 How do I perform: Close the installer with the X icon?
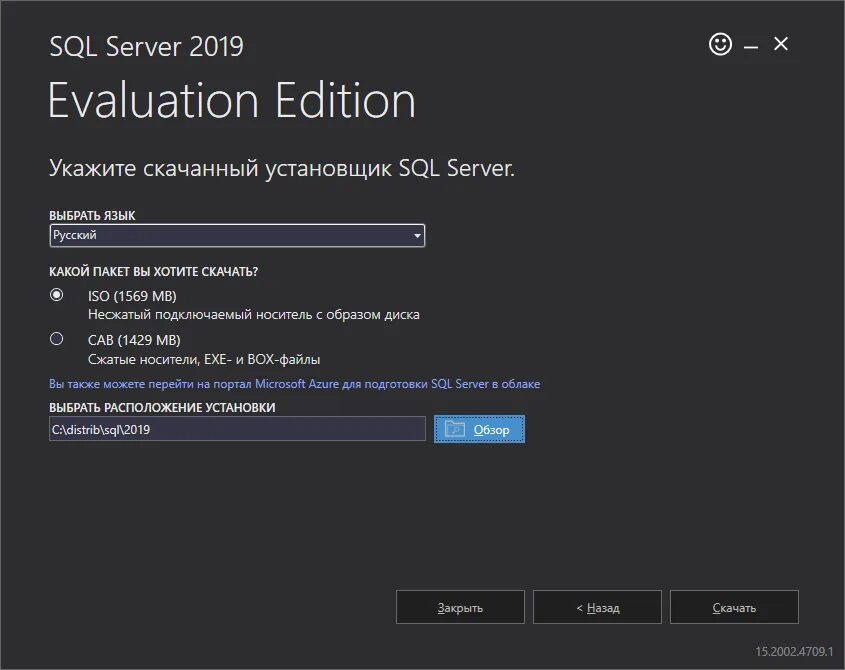click(x=781, y=44)
